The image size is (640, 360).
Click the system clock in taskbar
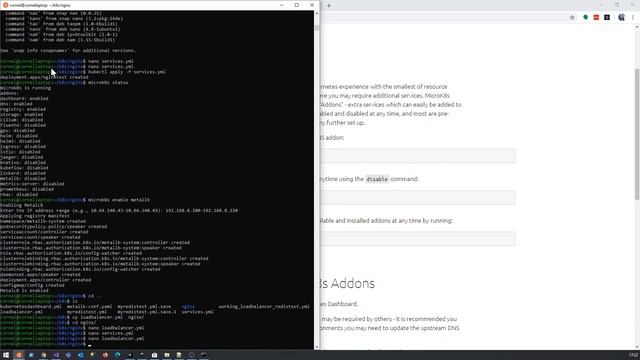[x=633, y=355]
